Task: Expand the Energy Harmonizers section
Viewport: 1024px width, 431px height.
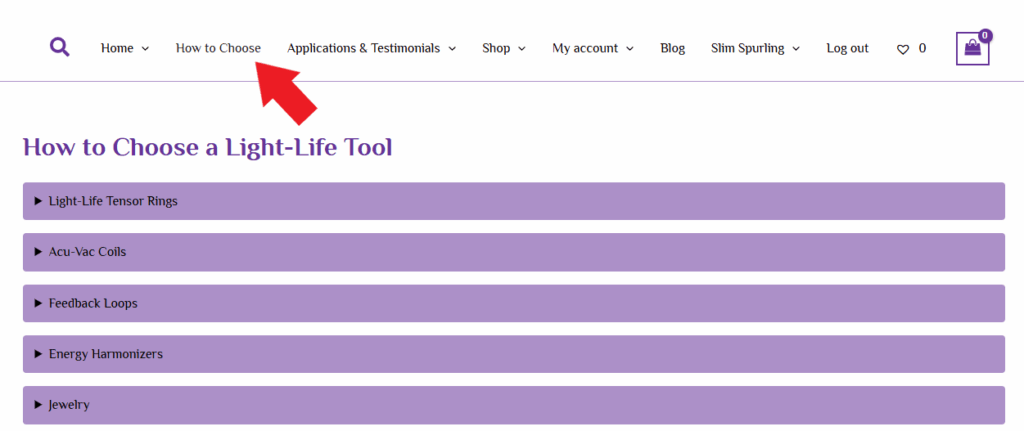Action: [x=514, y=354]
